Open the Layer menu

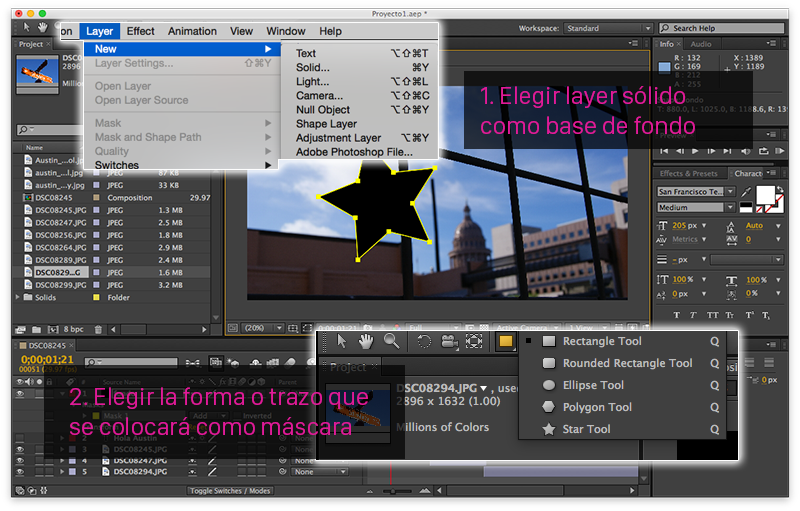(x=99, y=31)
